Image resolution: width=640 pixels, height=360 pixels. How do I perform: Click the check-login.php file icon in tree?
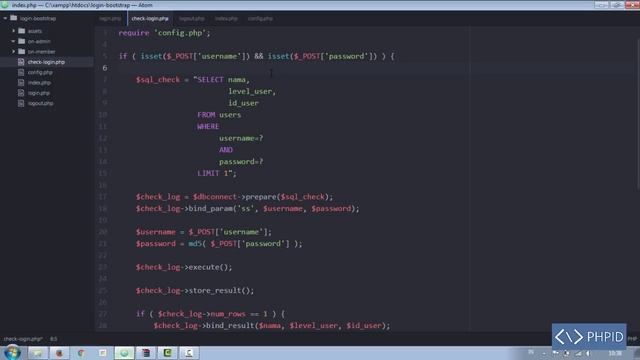coord(21,62)
